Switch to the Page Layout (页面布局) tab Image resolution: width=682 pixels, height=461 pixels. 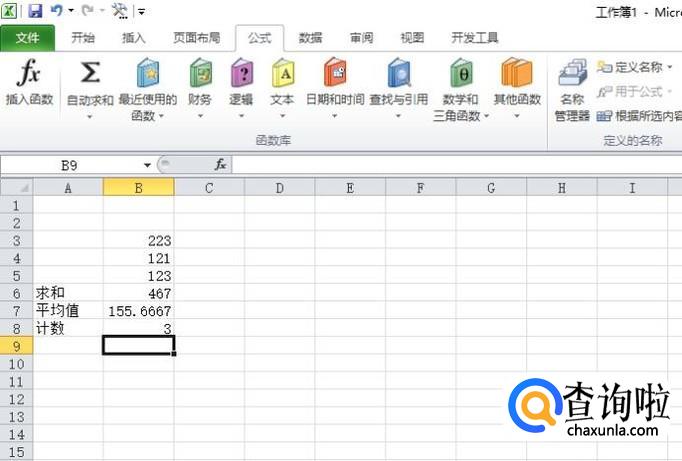pos(197,38)
